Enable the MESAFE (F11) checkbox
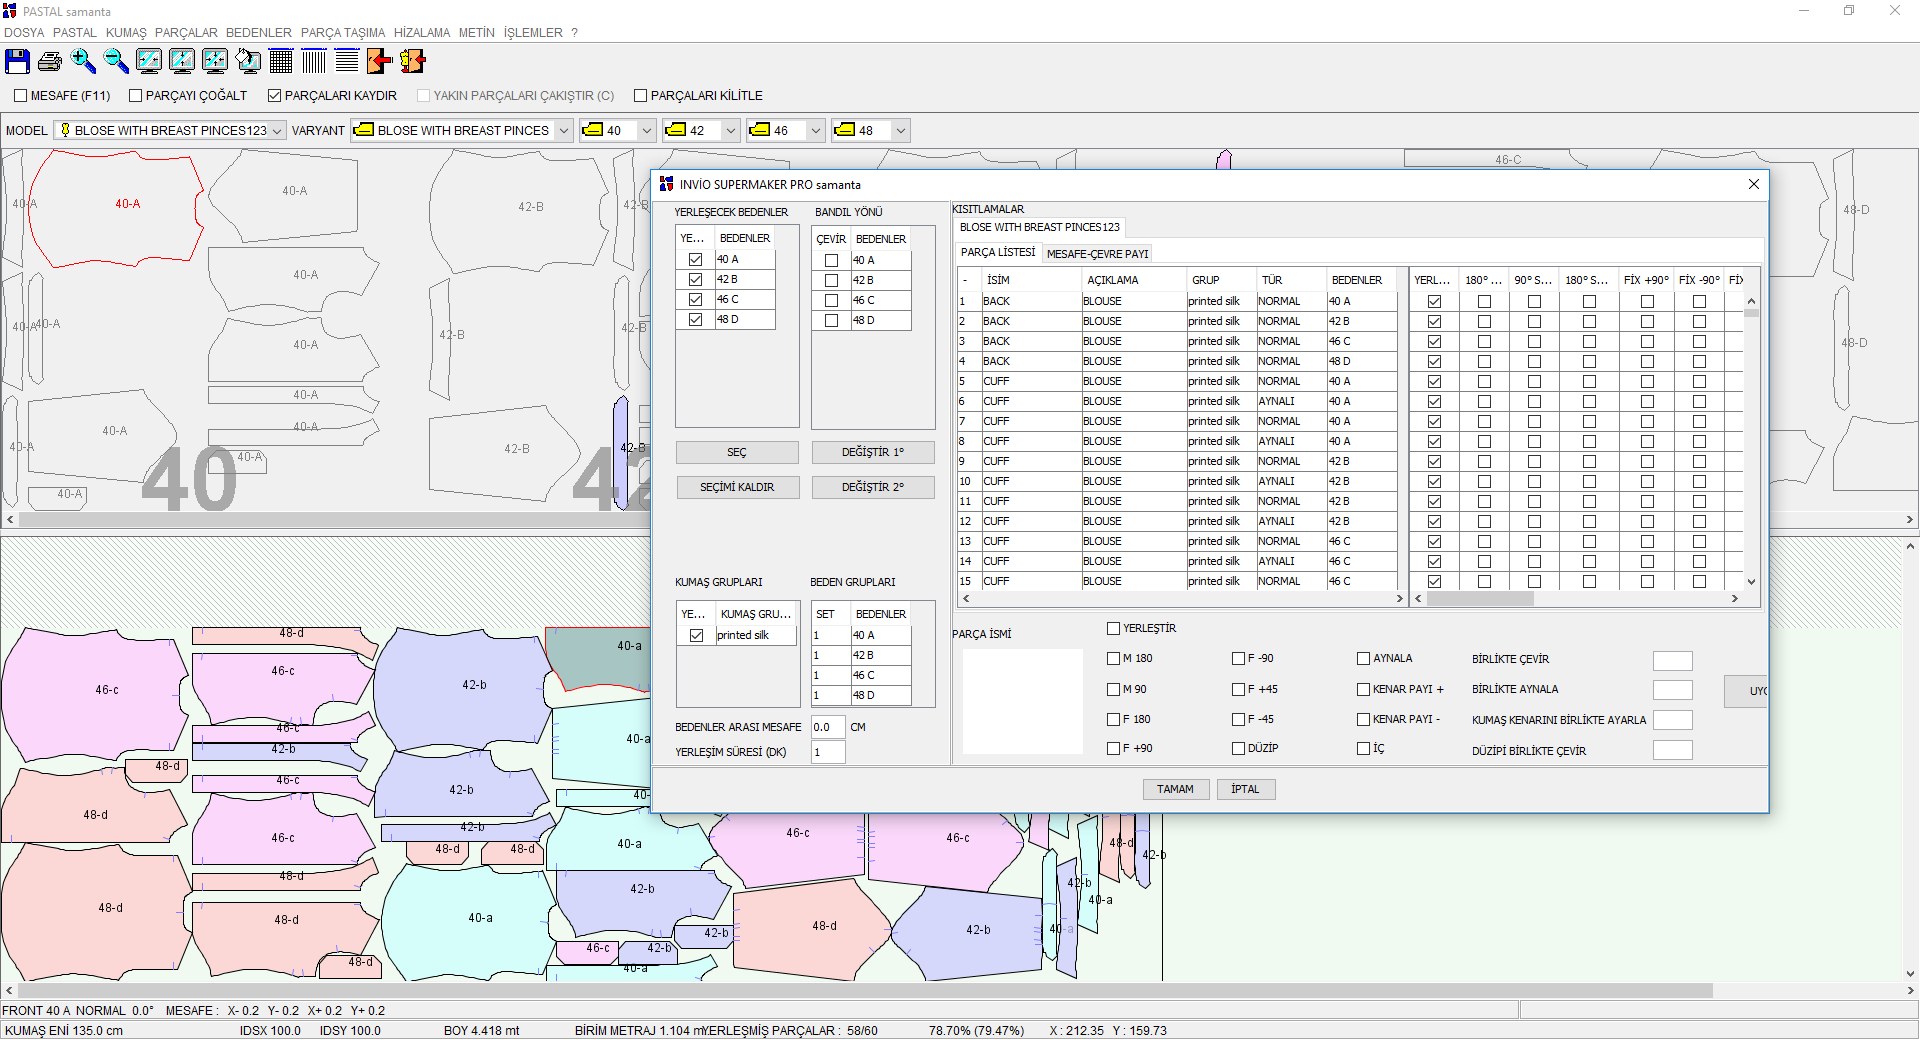The image size is (1920, 1040). point(21,96)
